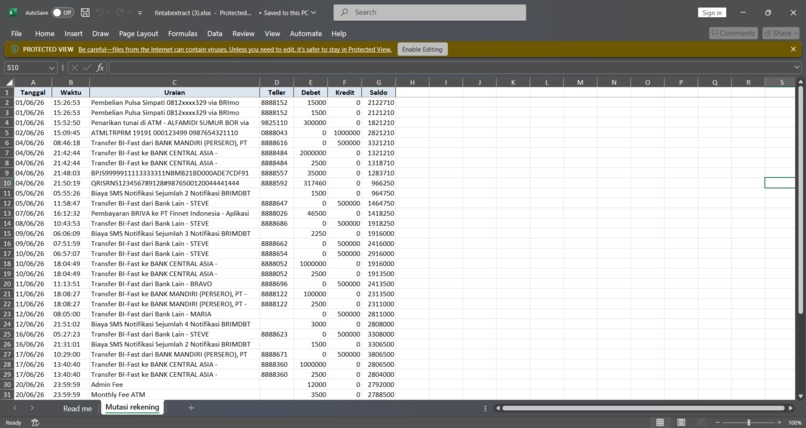Select column G header
The image size is (806, 428).
click(378, 82)
